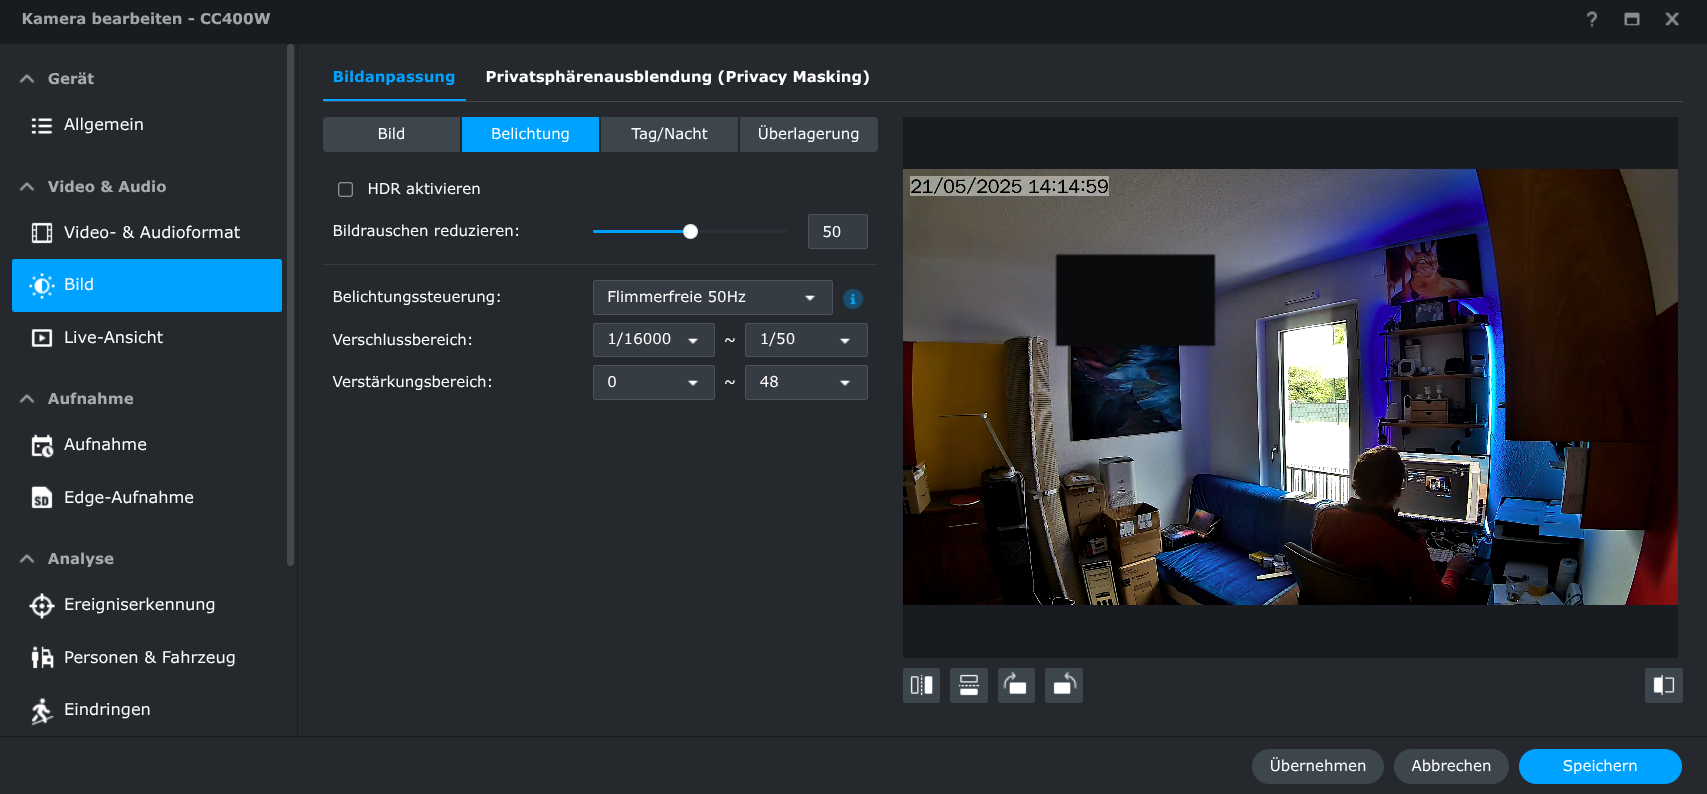Open the Belichtungssteuerung dropdown
This screenshot has width=1707, height=794.
coord(712,297)
